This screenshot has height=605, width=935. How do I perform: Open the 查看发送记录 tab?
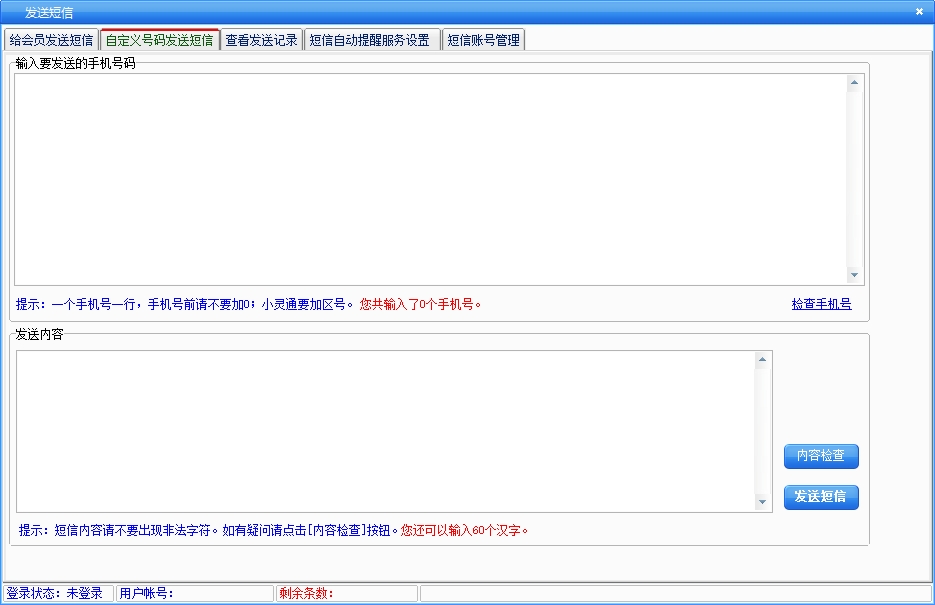[x=261, y=40]
